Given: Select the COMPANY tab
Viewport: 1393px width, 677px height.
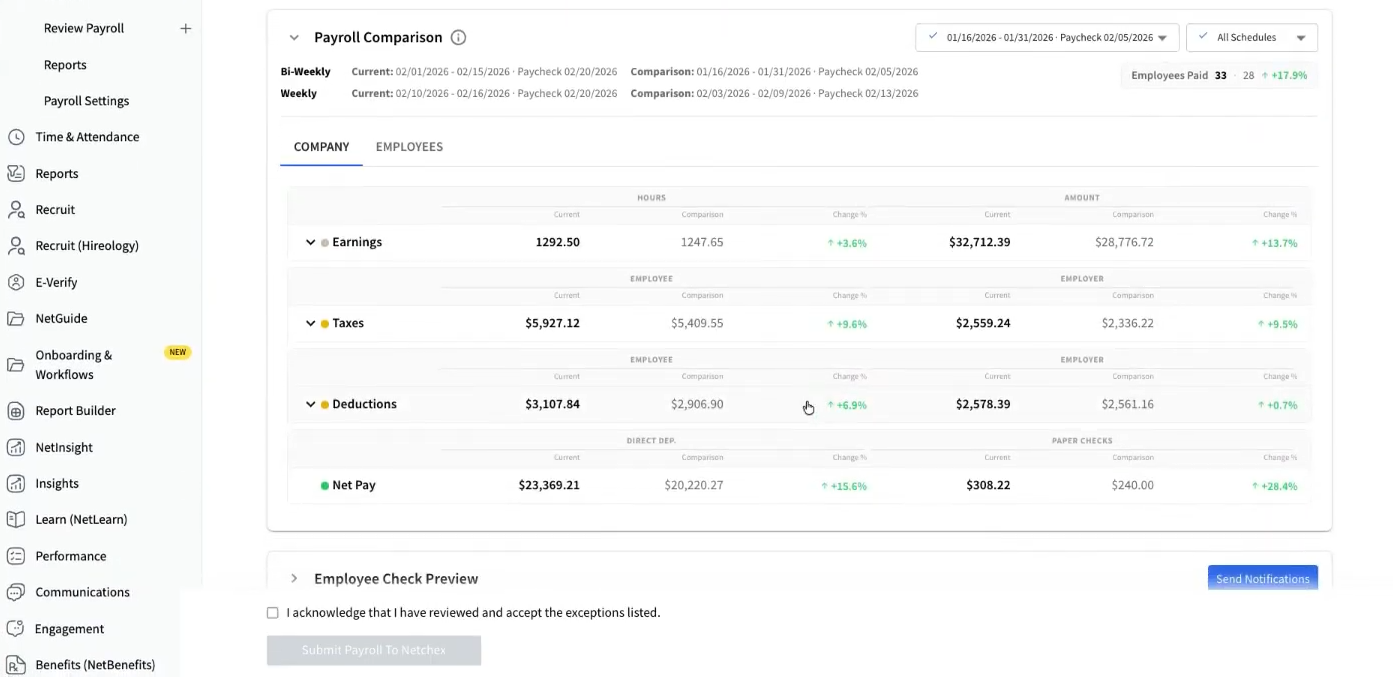Looking at the screenshot, I should (x=321, y=147).
